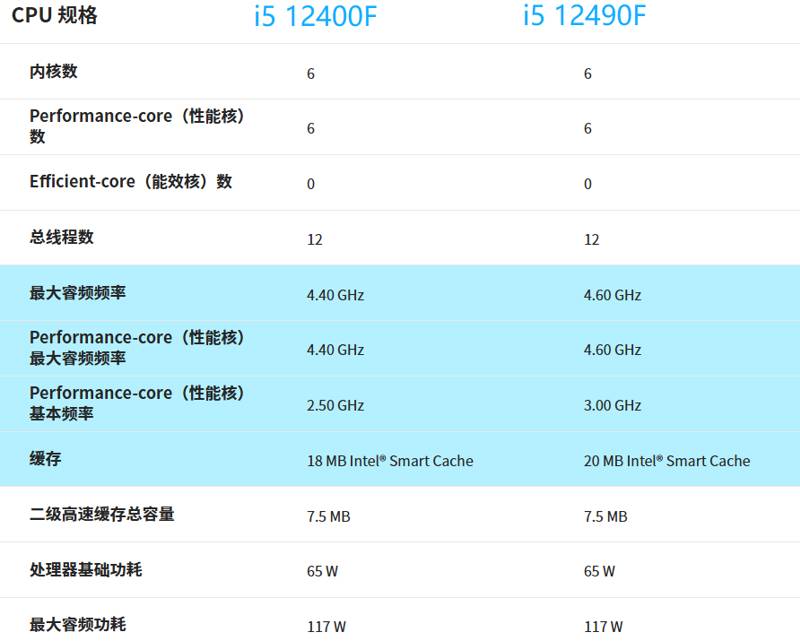Select the 二级高速缓存总容量 row label

click(102, 515)
